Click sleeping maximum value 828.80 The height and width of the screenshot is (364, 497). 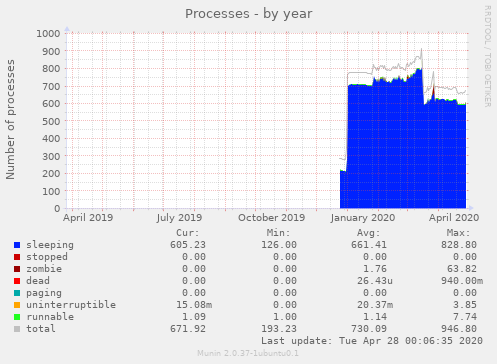[459, 245]
